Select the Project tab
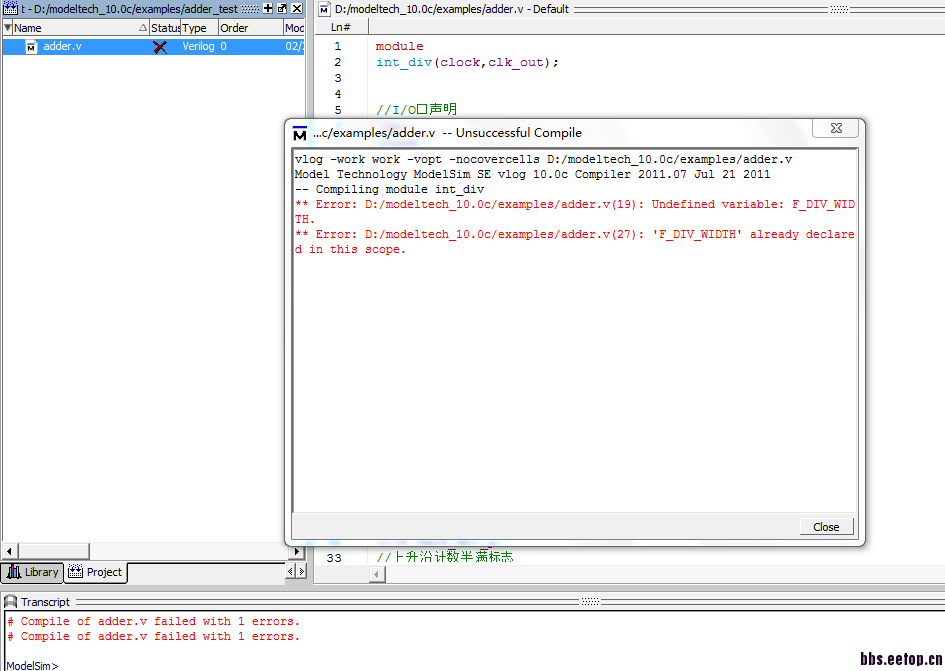 pos(96,572)
